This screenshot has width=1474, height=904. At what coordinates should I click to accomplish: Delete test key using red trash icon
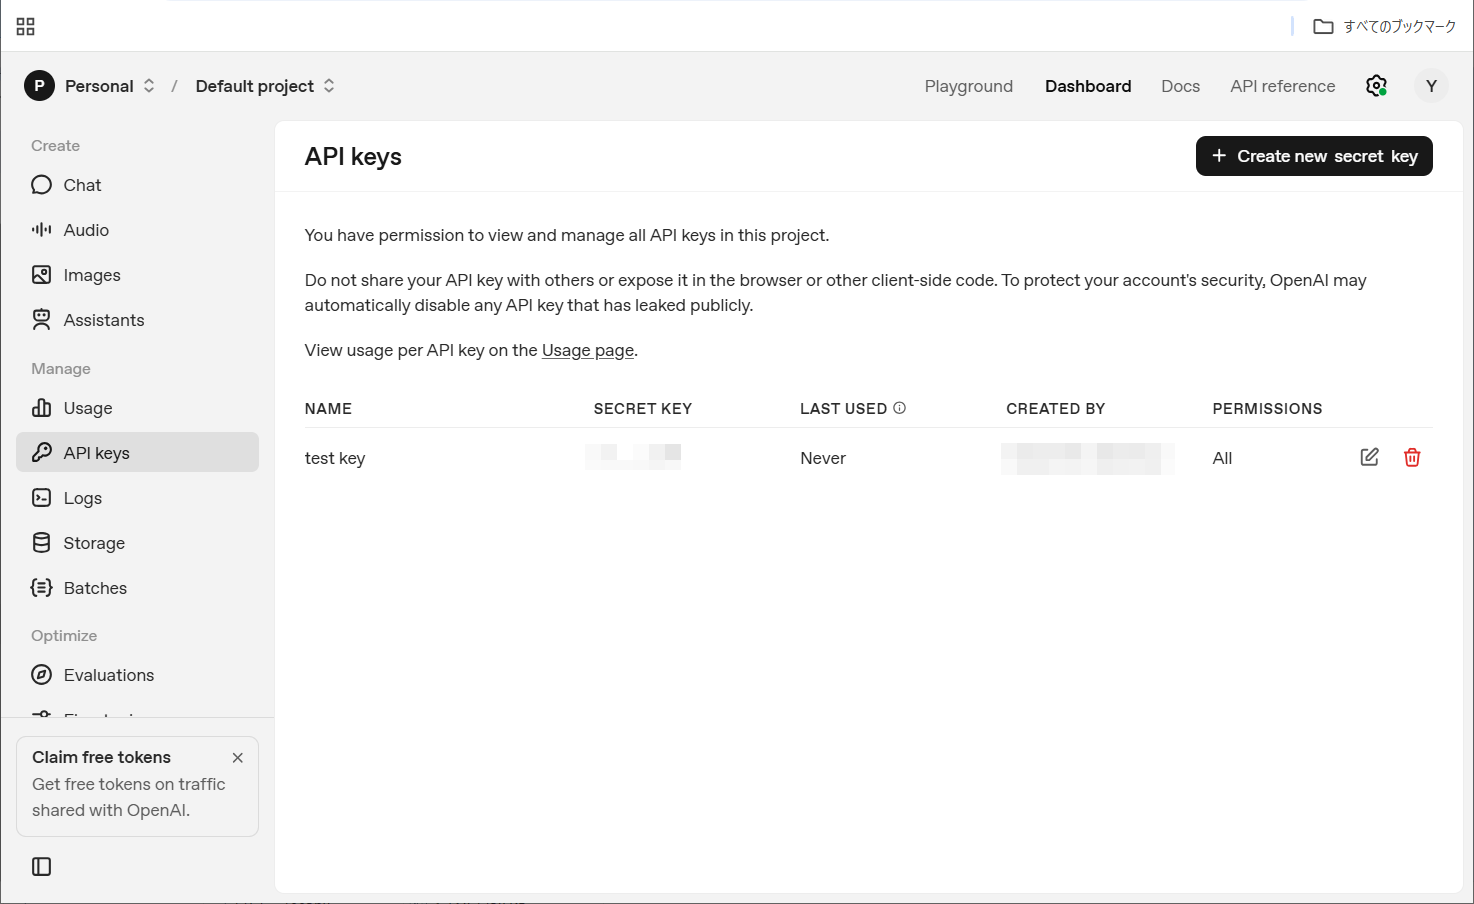pos(1412,457)
